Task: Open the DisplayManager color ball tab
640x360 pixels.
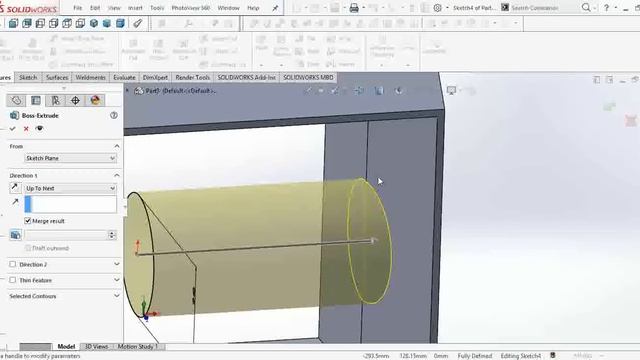Action: point(95,100)
